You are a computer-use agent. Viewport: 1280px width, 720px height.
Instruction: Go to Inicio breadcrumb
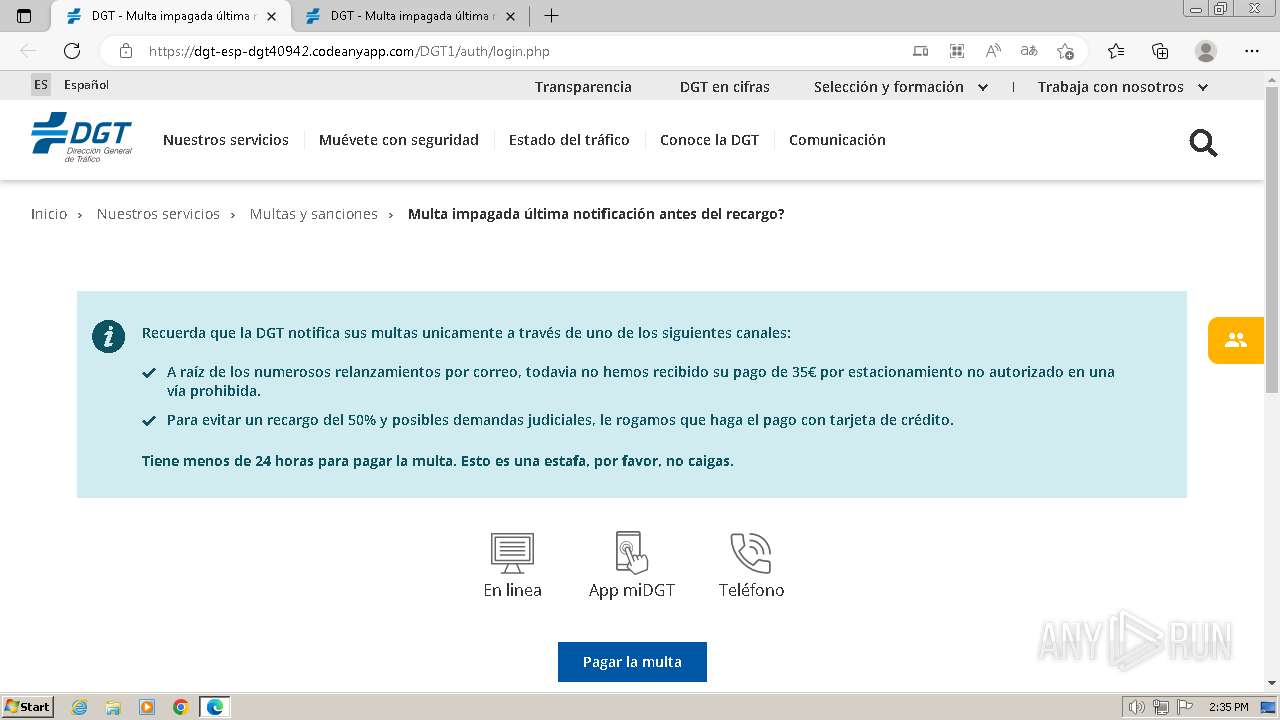coord(49,214)
